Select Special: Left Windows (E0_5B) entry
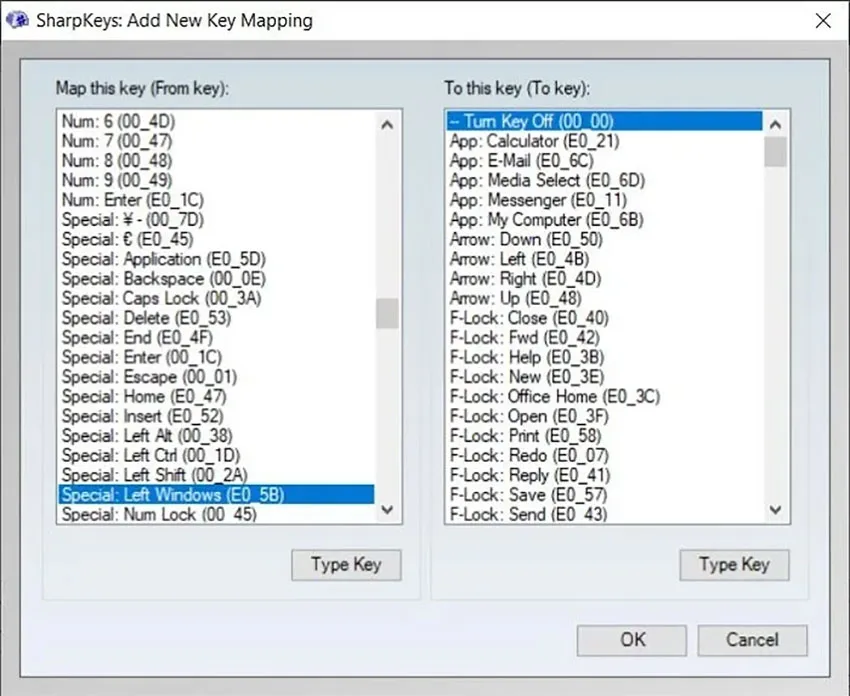This screenshot has height=696, width=850. [x=216, y=494]
